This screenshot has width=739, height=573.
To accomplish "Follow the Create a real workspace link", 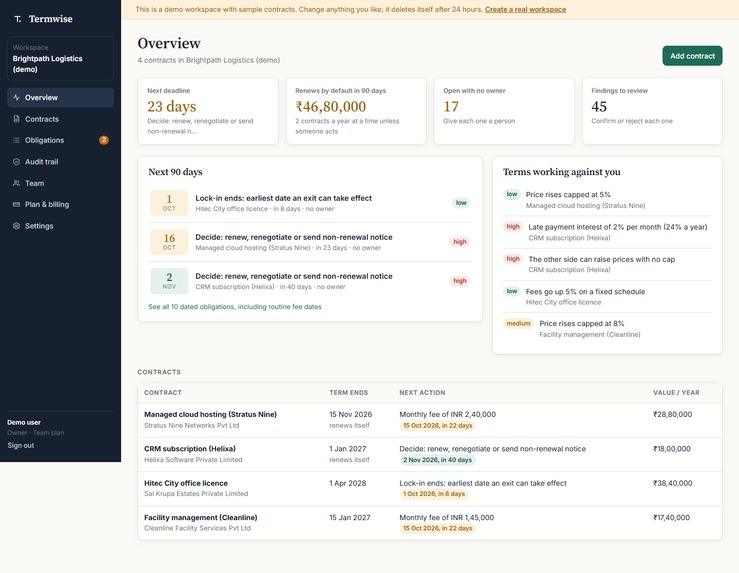I will (526, 9).
